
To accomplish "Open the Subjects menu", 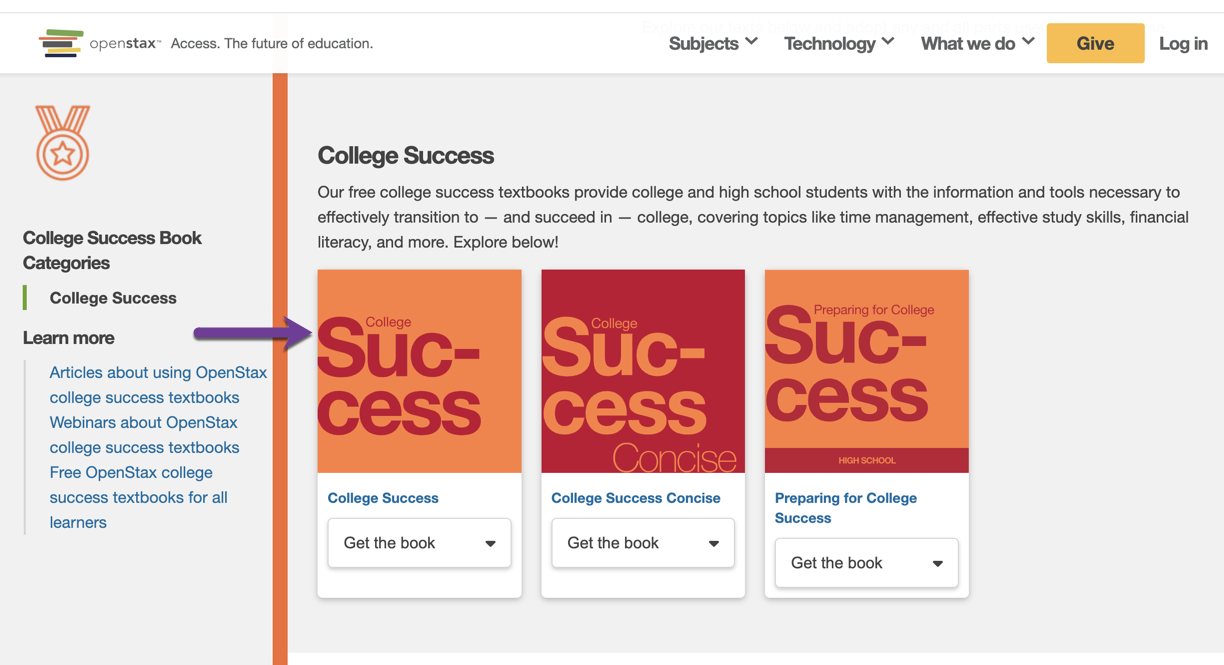I will coord(703,43).
